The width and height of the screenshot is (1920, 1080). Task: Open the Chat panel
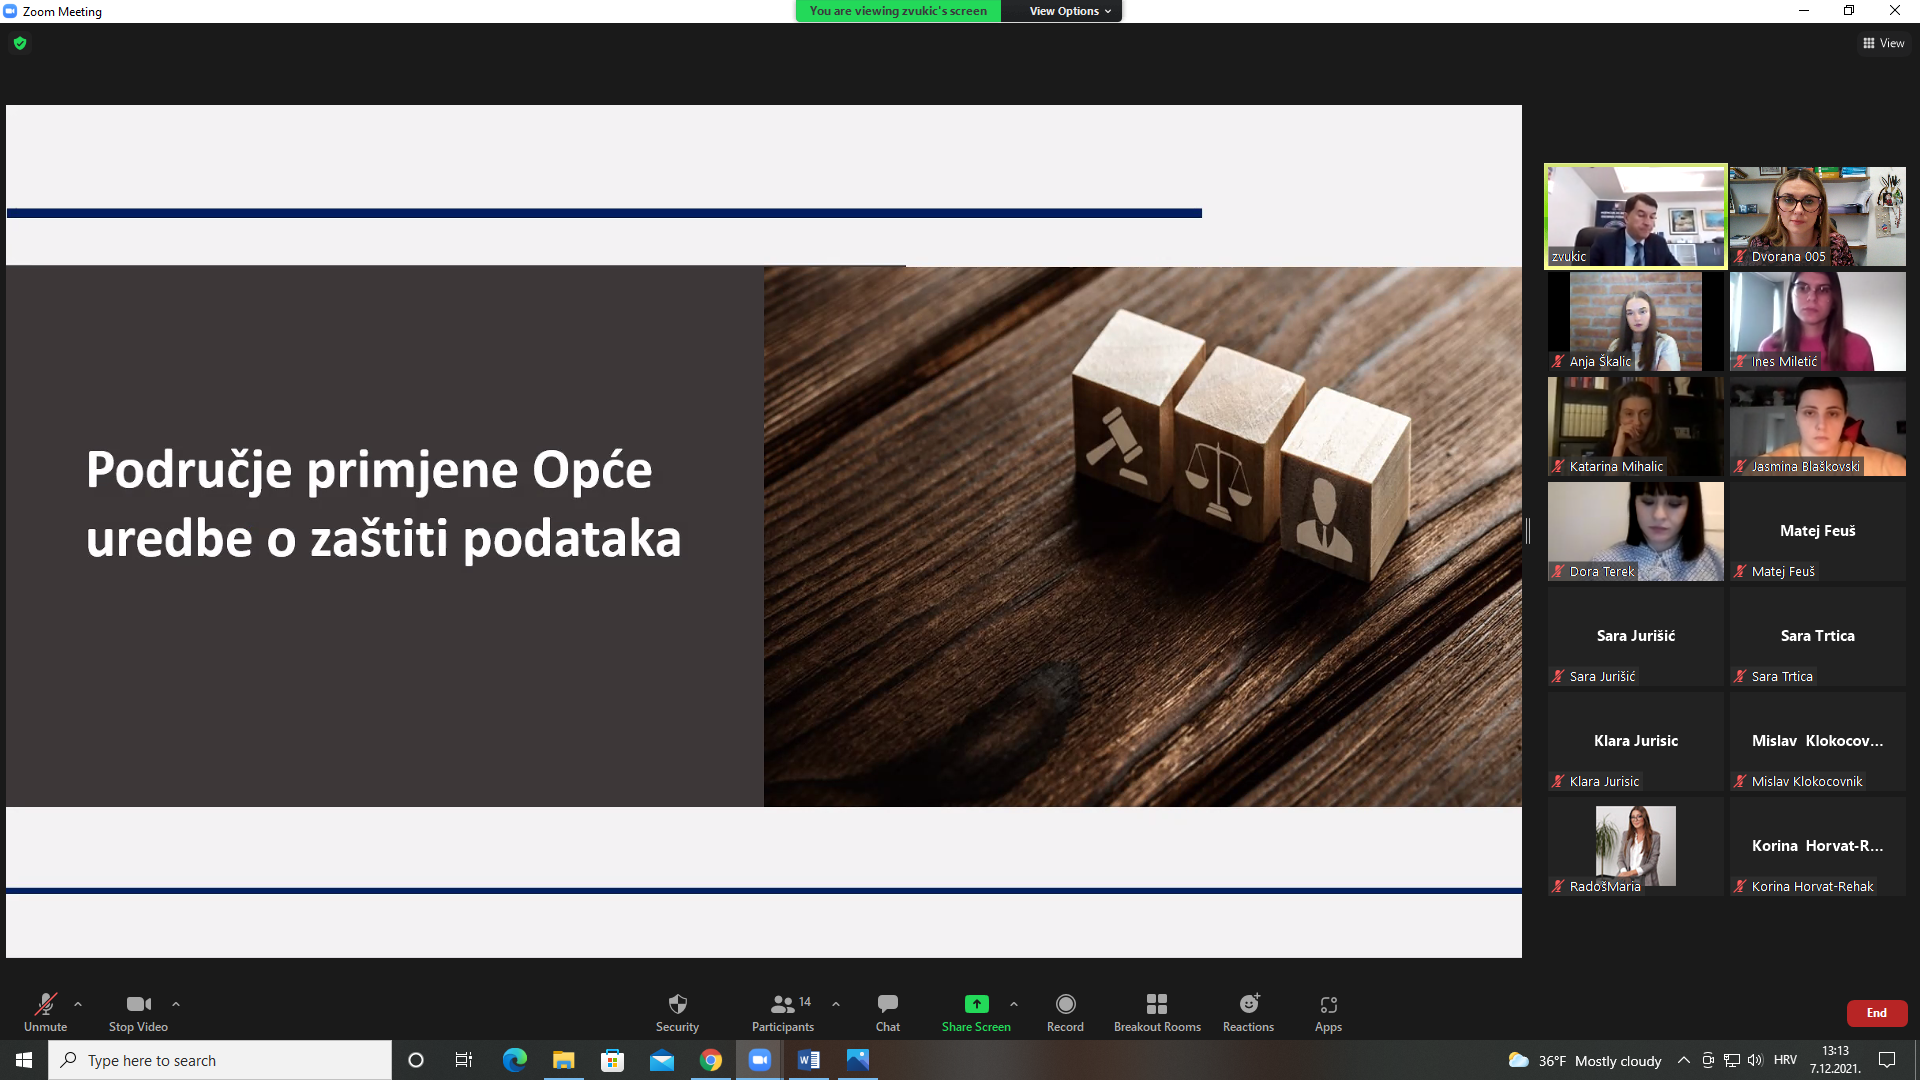[887, 1012]
